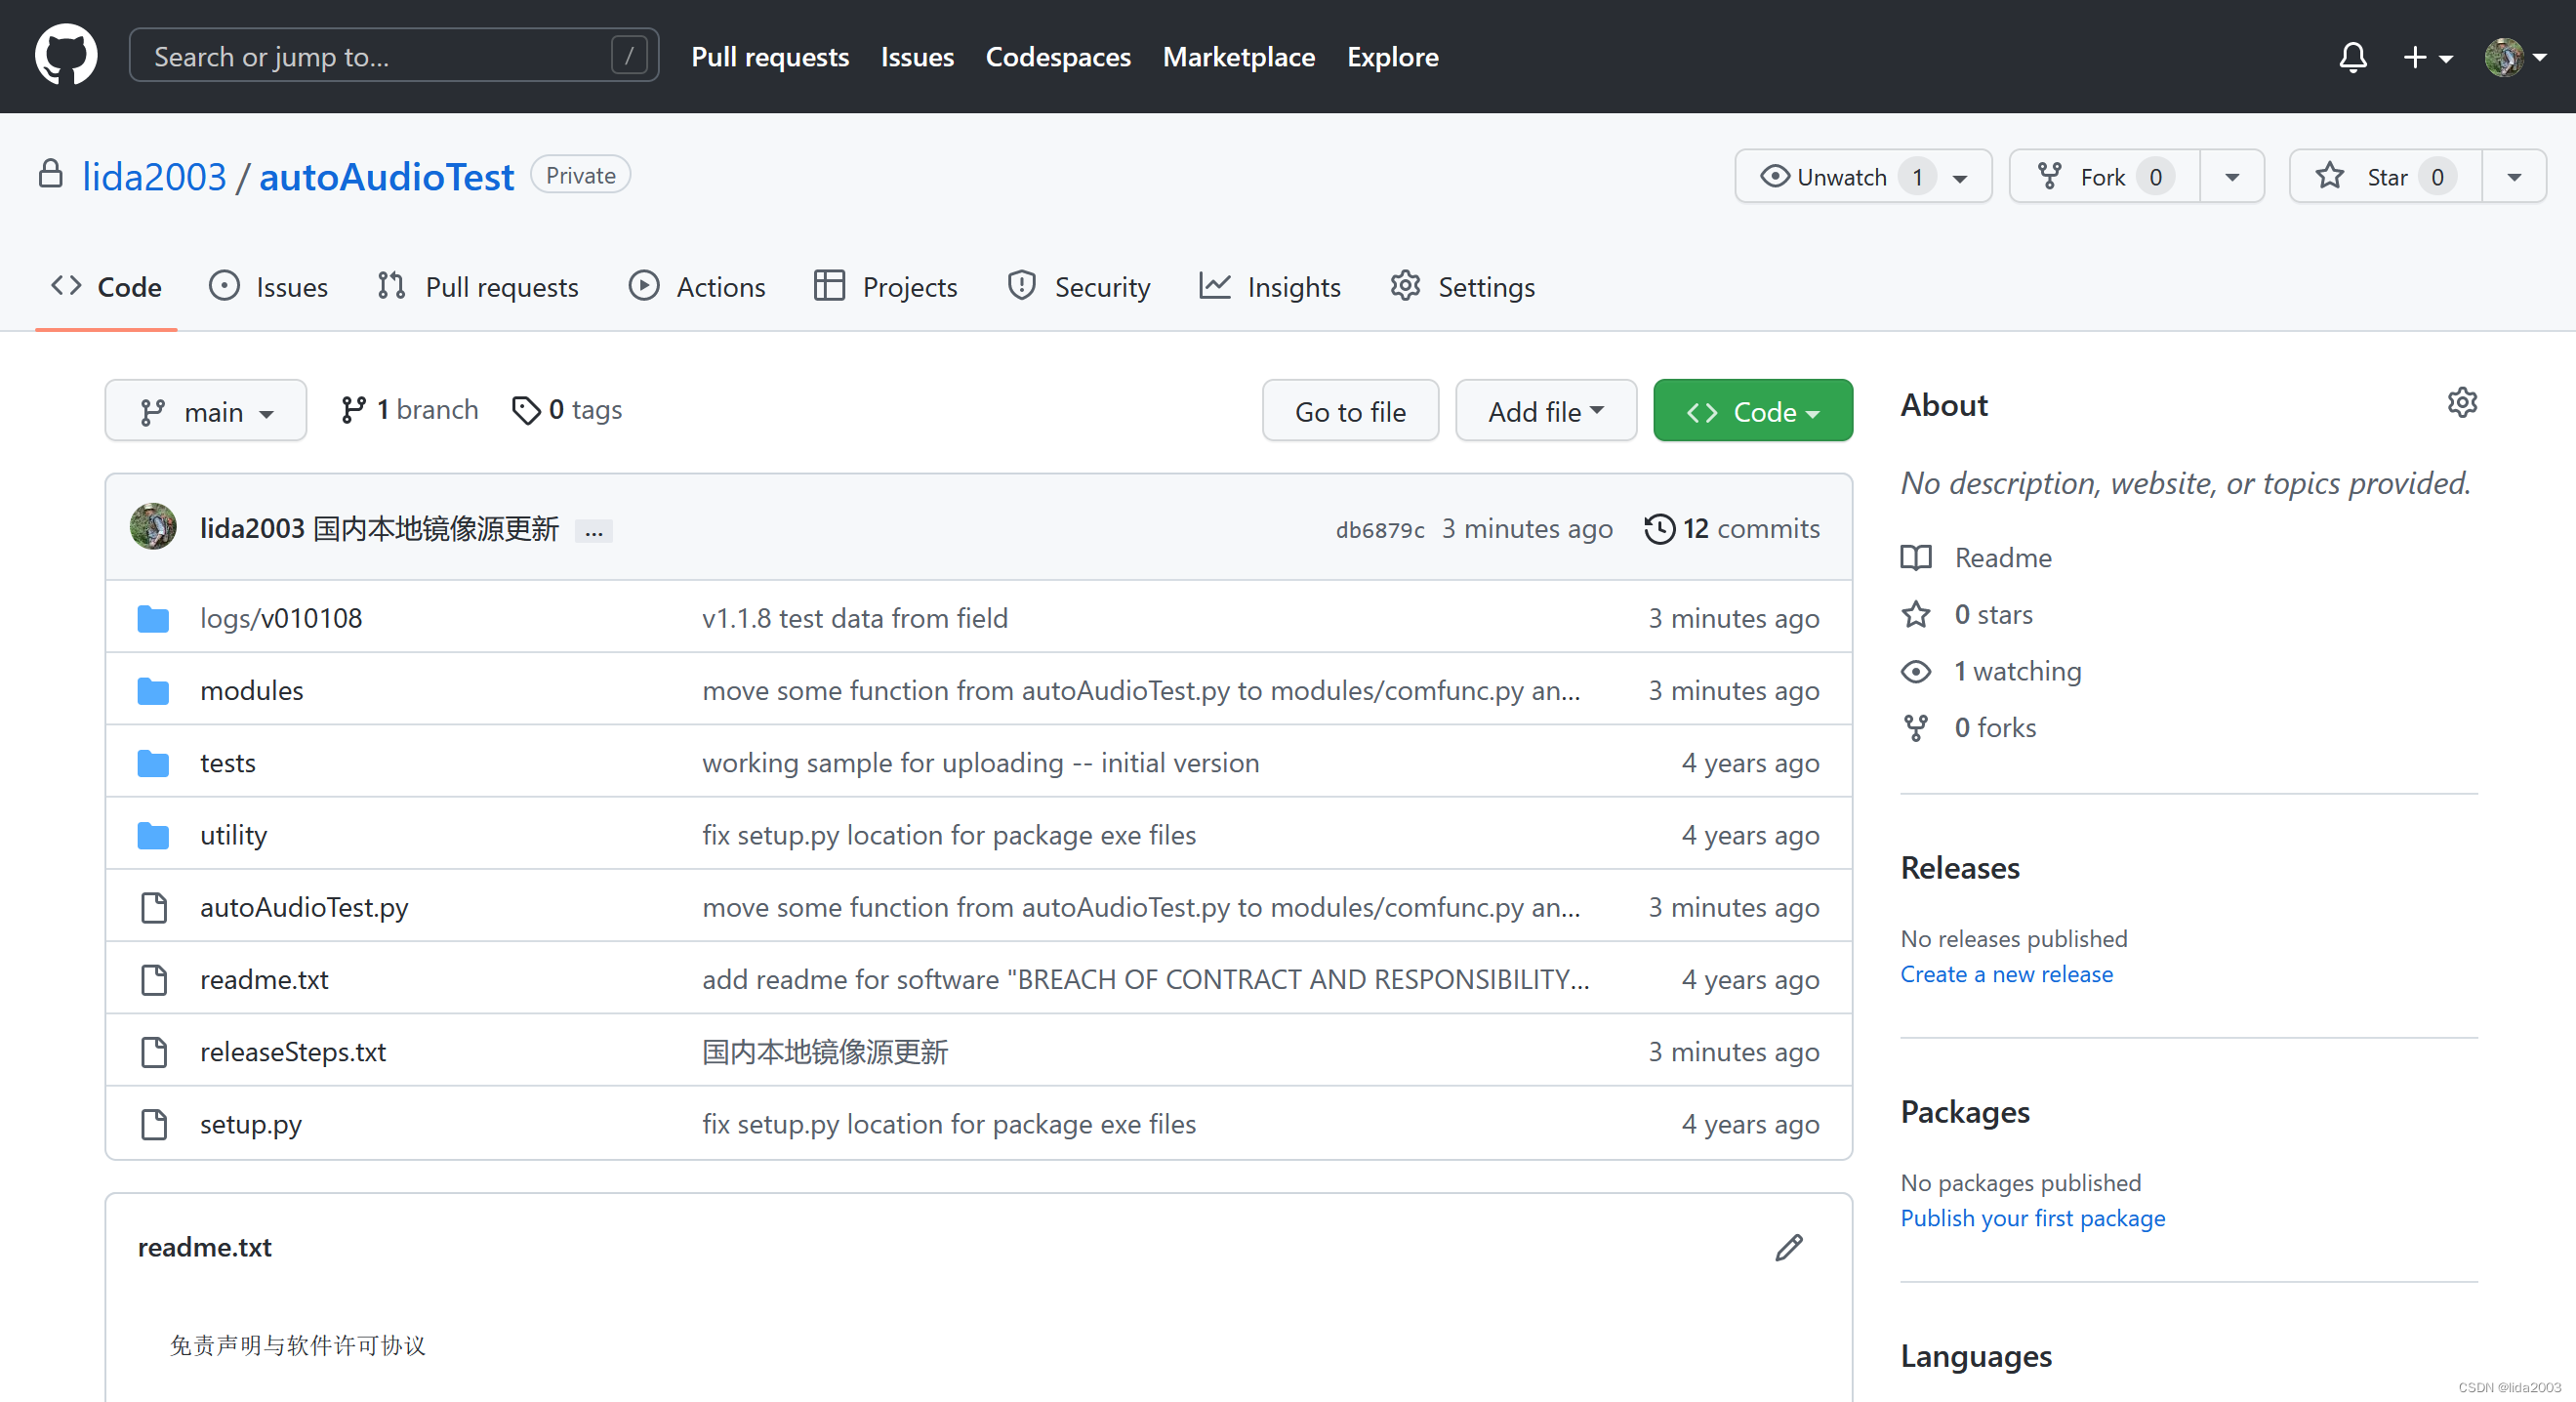The height and width of the screenshot is (1402, 2576).
Task: Expand commit message ellipsis button
Action: (594, 531)
